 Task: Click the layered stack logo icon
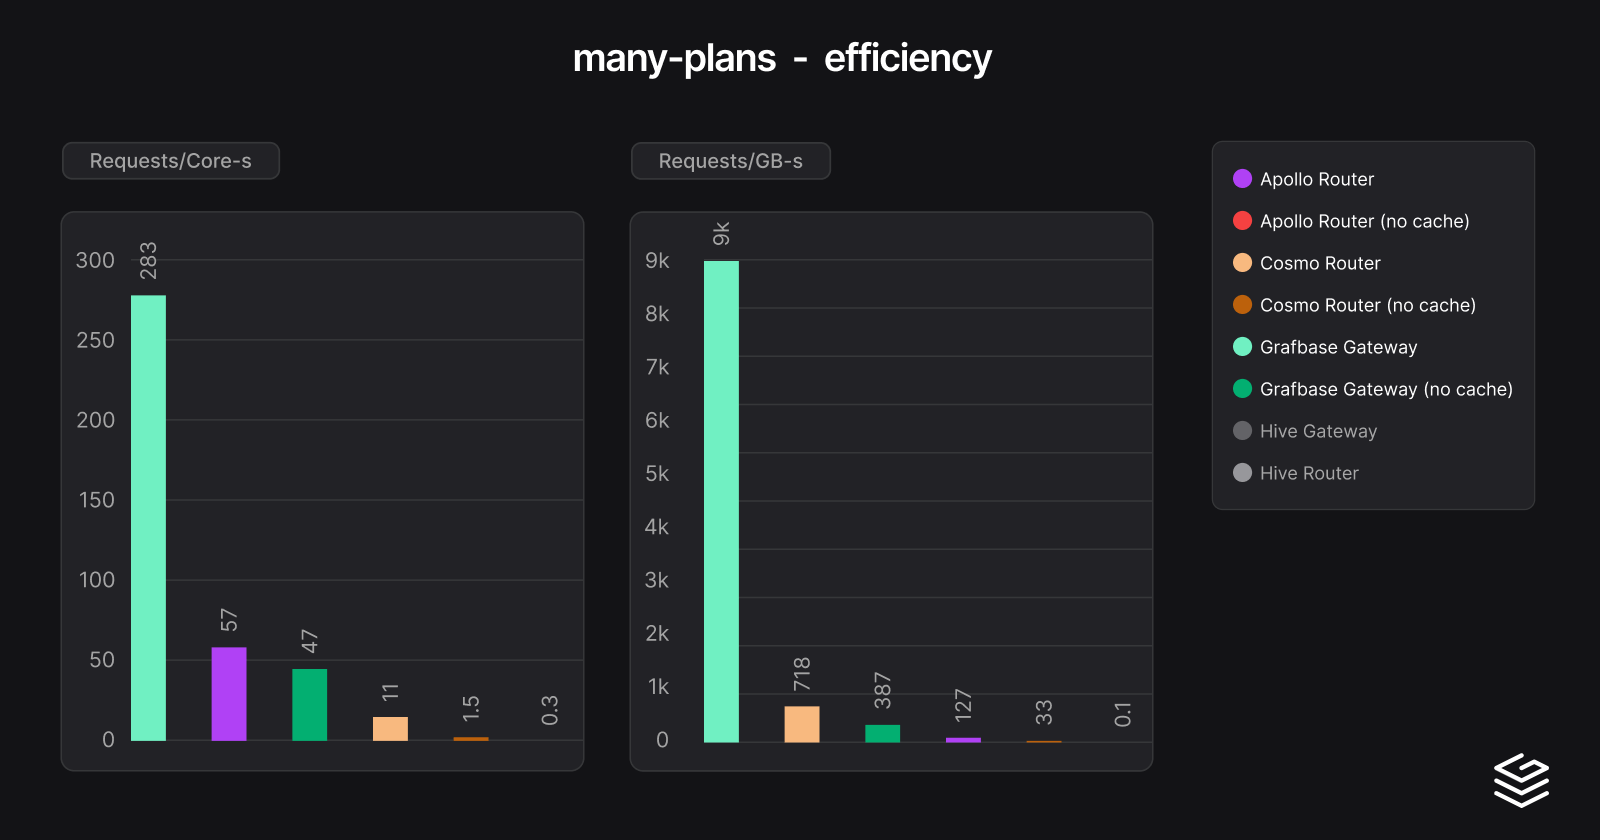(x=1521, y=780)
